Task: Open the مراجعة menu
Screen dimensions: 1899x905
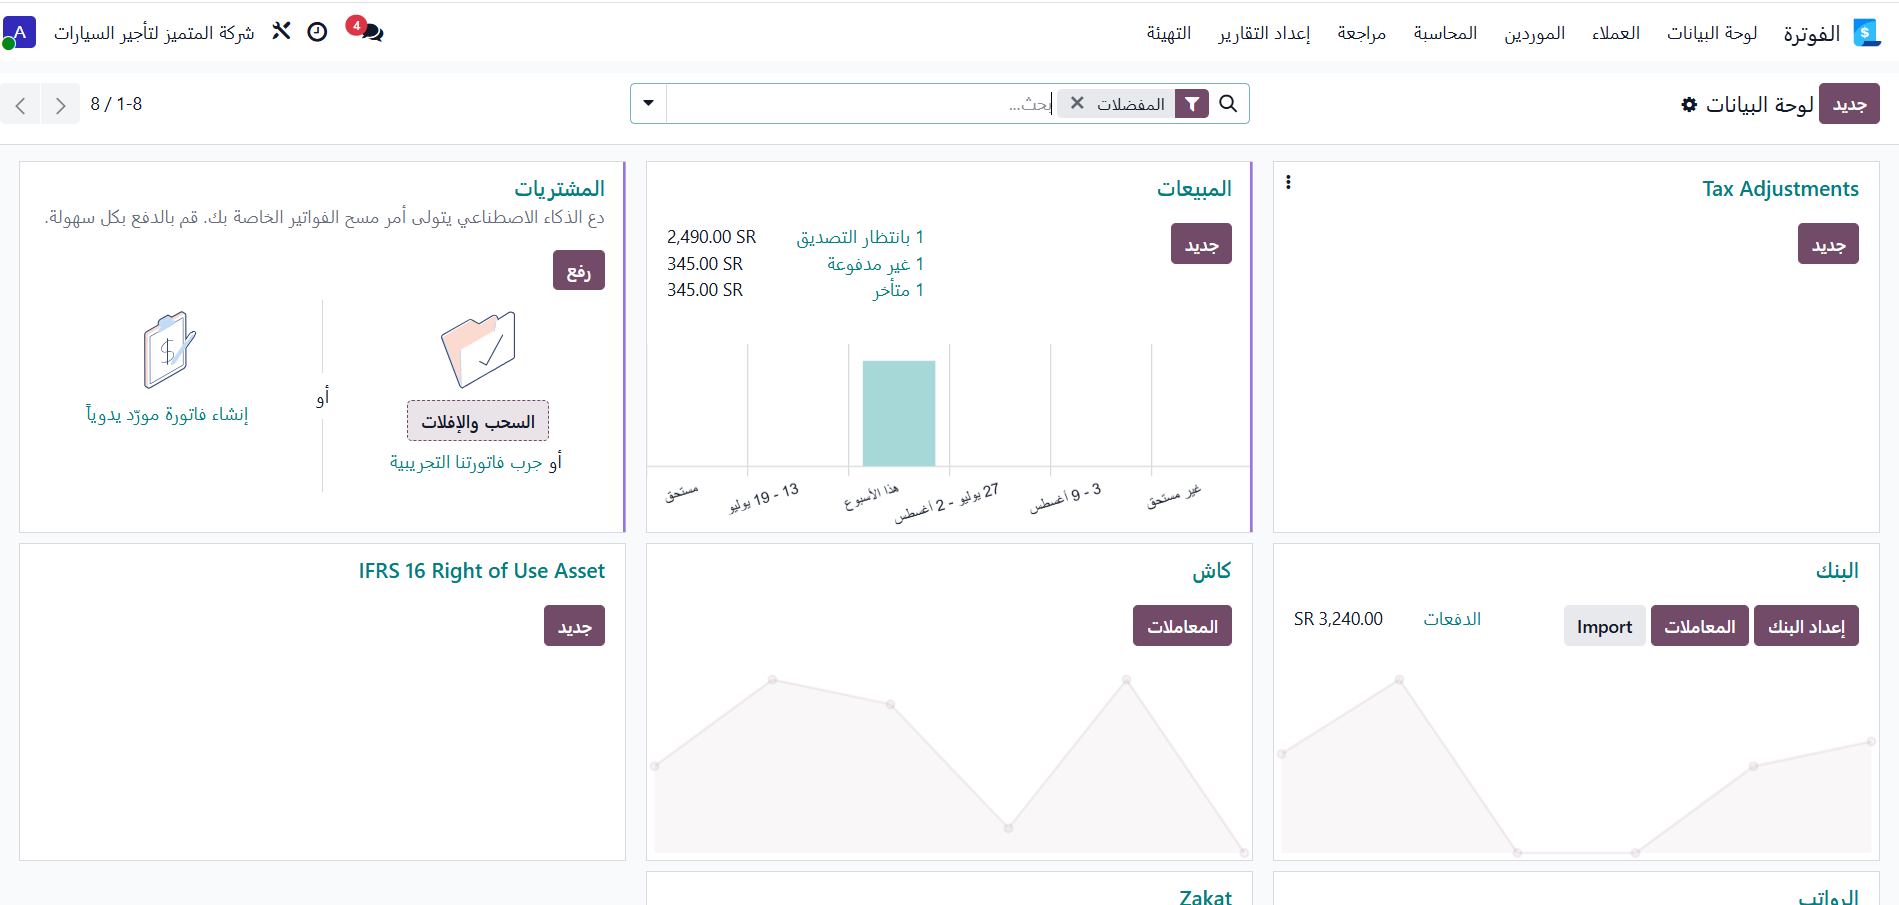Action: click(x=1362, y=33)
